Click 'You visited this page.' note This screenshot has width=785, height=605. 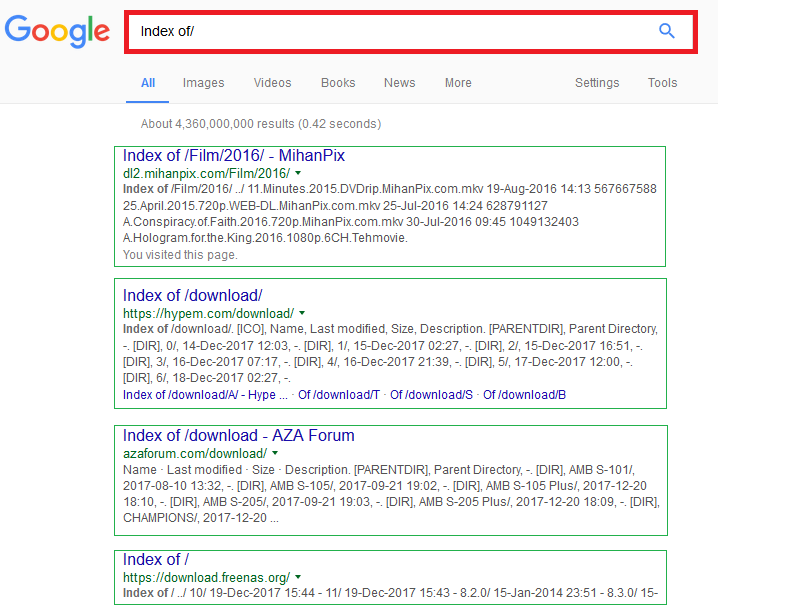click(x=180, y=254)
